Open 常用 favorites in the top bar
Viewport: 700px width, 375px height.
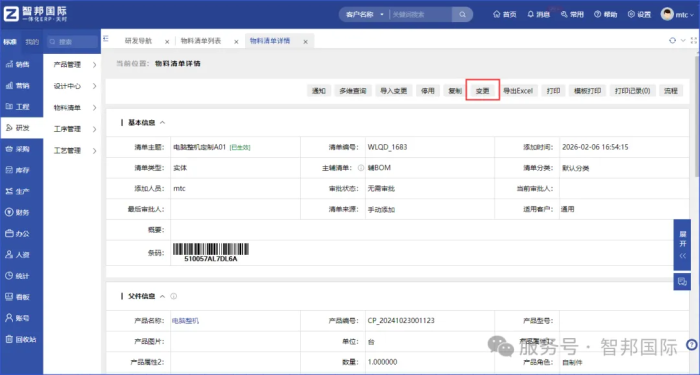pyautogui.click(x=572, y=14)
